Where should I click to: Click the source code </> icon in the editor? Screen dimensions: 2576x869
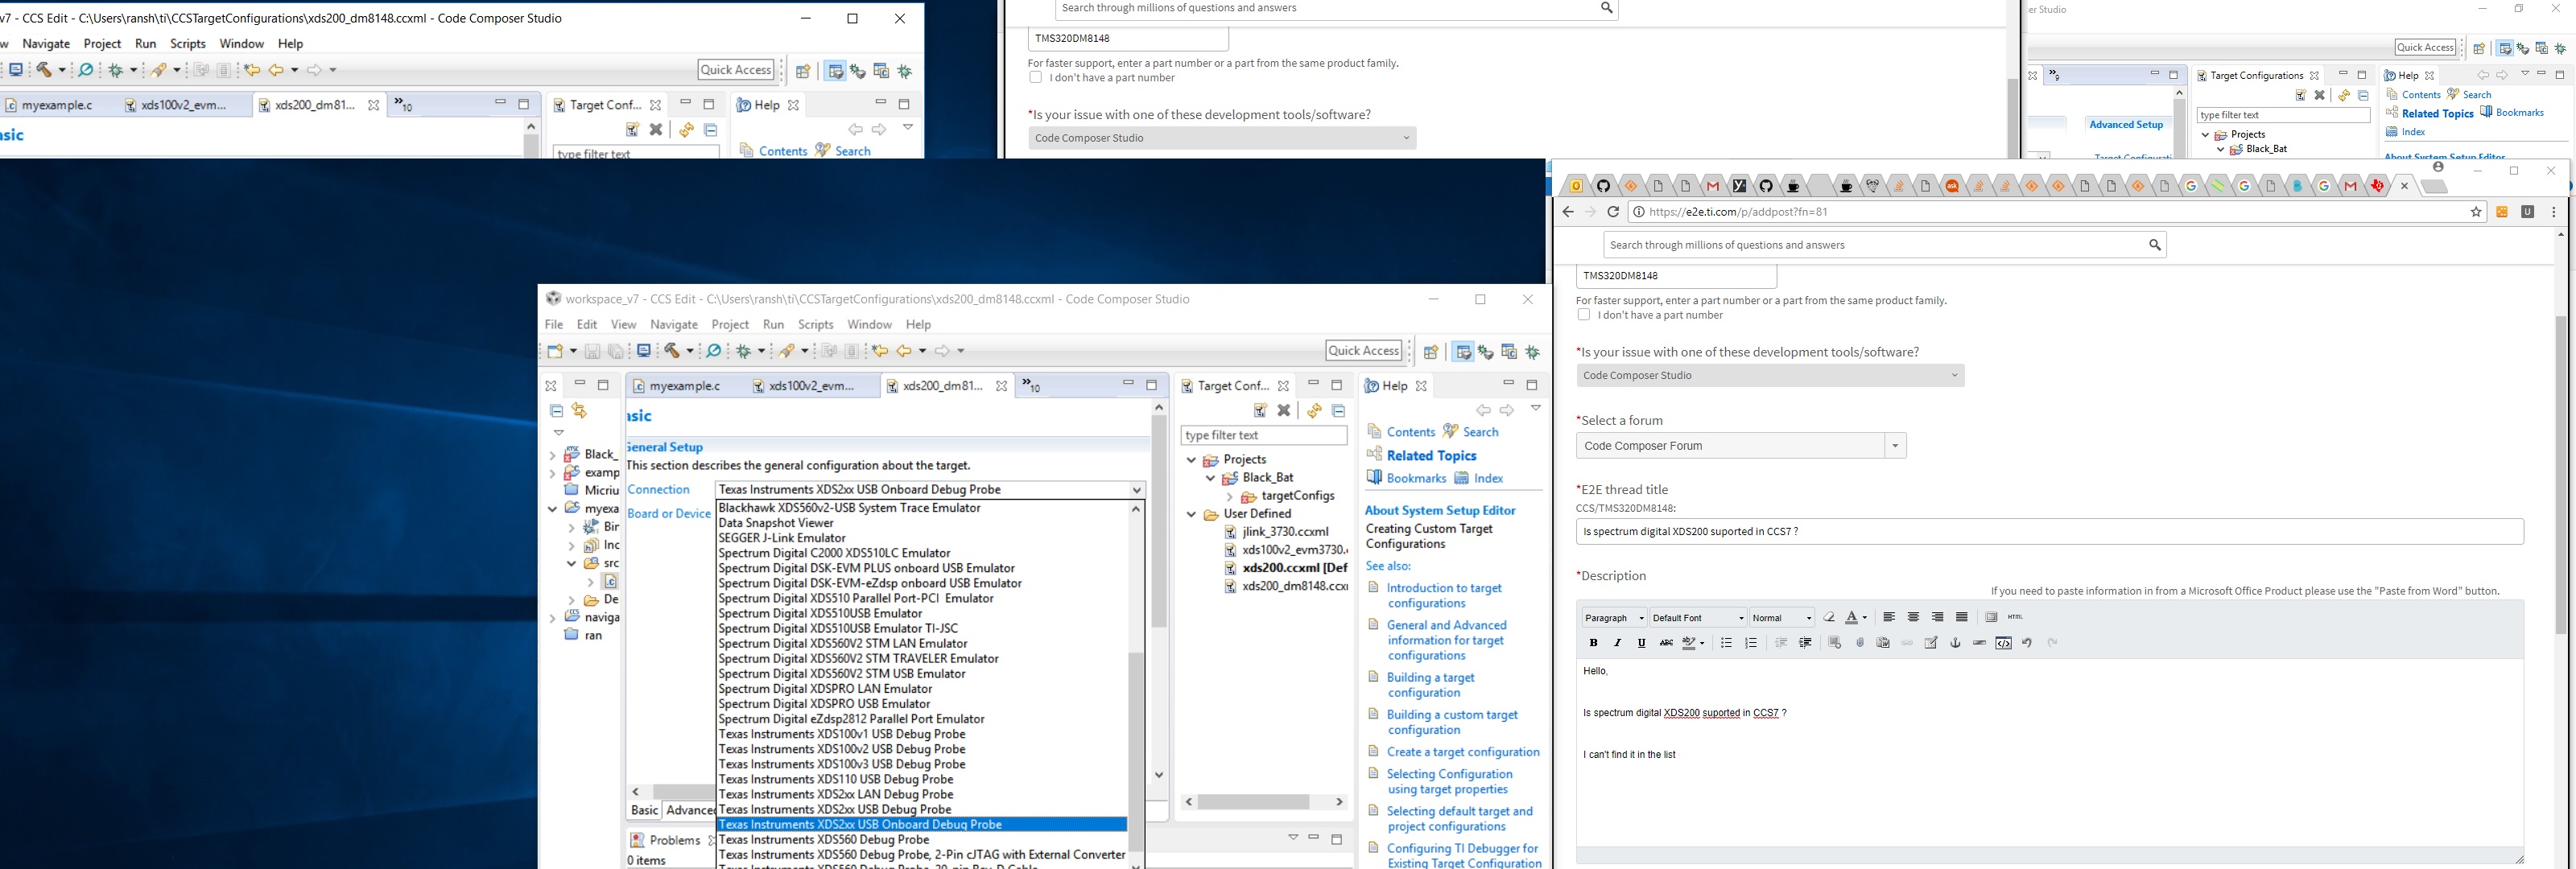pos(2003,643)
